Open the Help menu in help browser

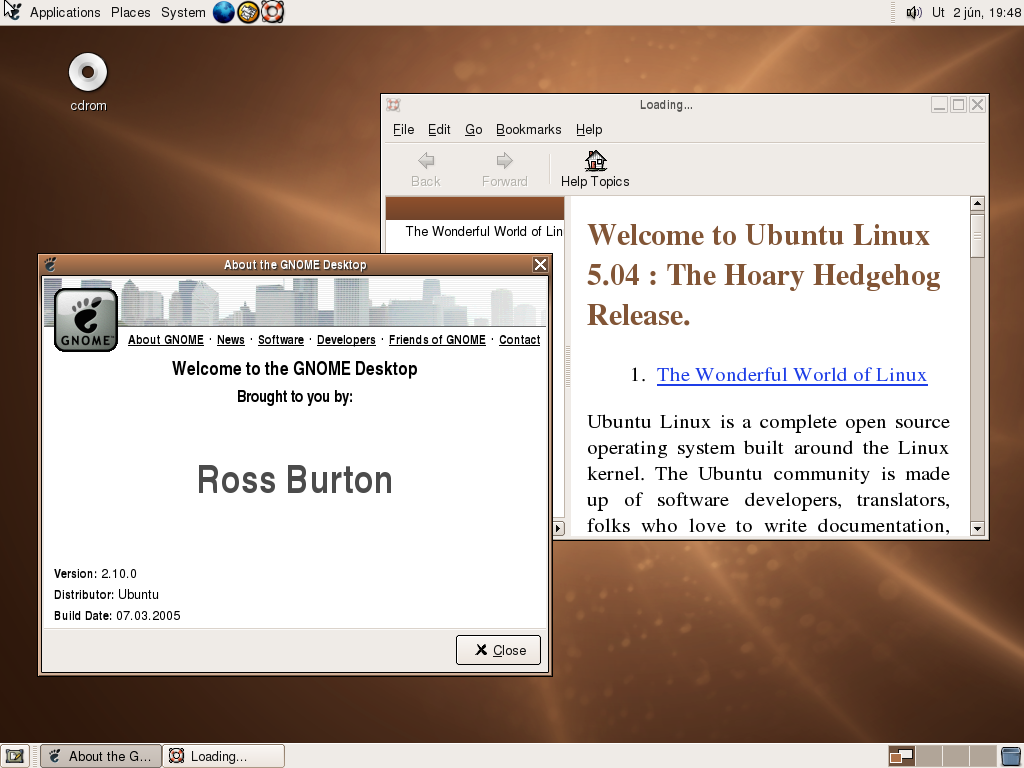(589, 129)
